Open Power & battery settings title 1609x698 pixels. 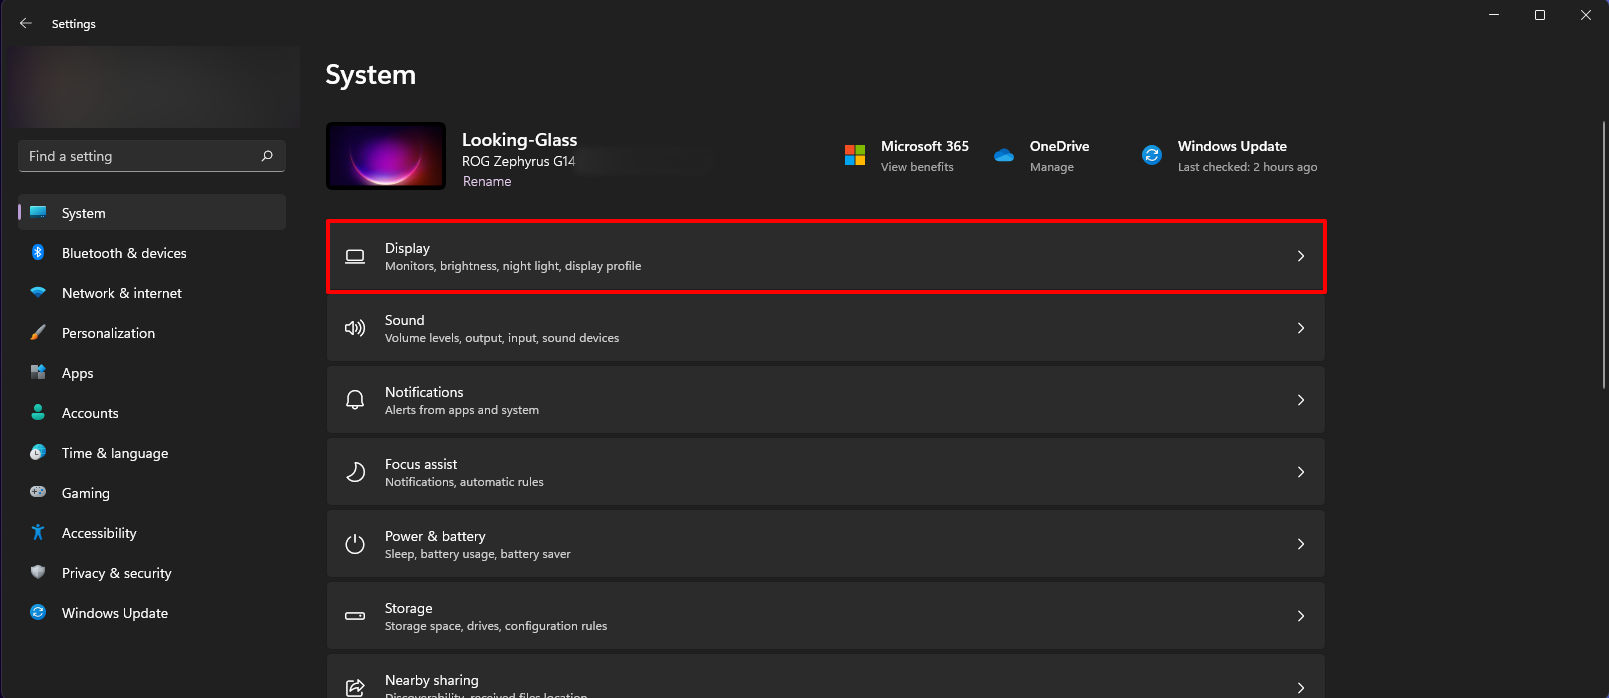435,536
